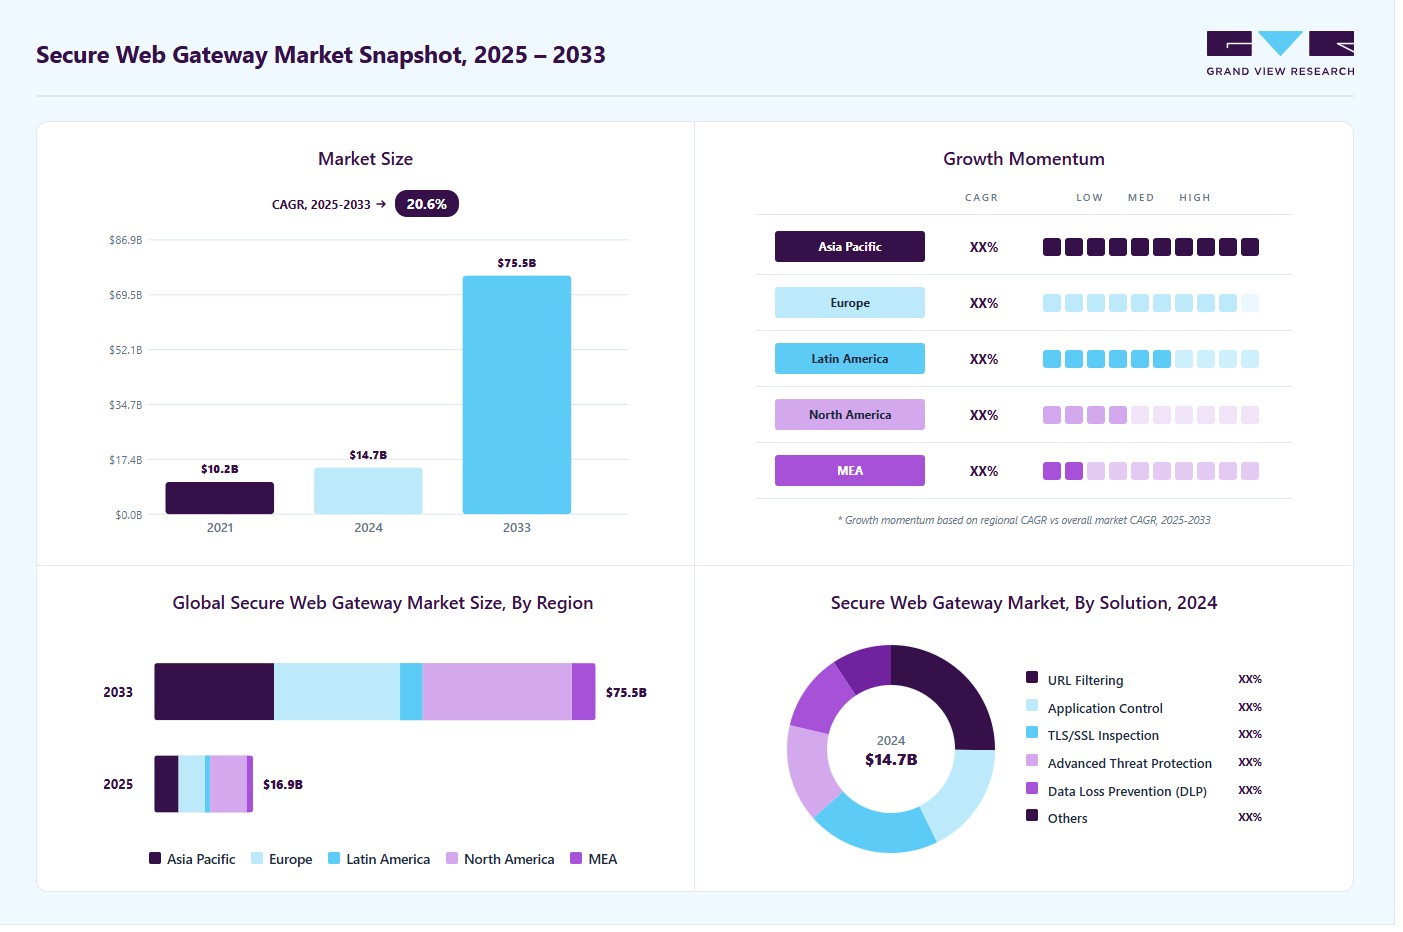
Task: Select the Europe region label
Action: tap(849, 303)
